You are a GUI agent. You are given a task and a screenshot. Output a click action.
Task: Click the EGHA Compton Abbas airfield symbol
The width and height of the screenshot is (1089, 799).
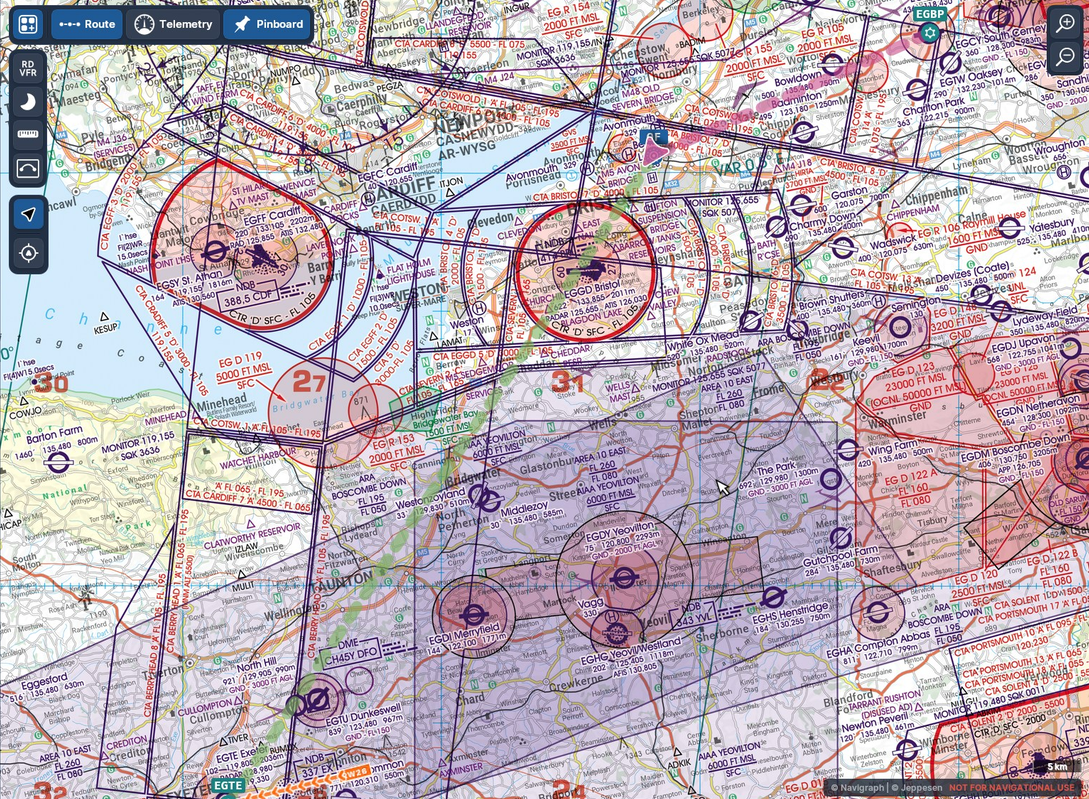tap(876, 612)
